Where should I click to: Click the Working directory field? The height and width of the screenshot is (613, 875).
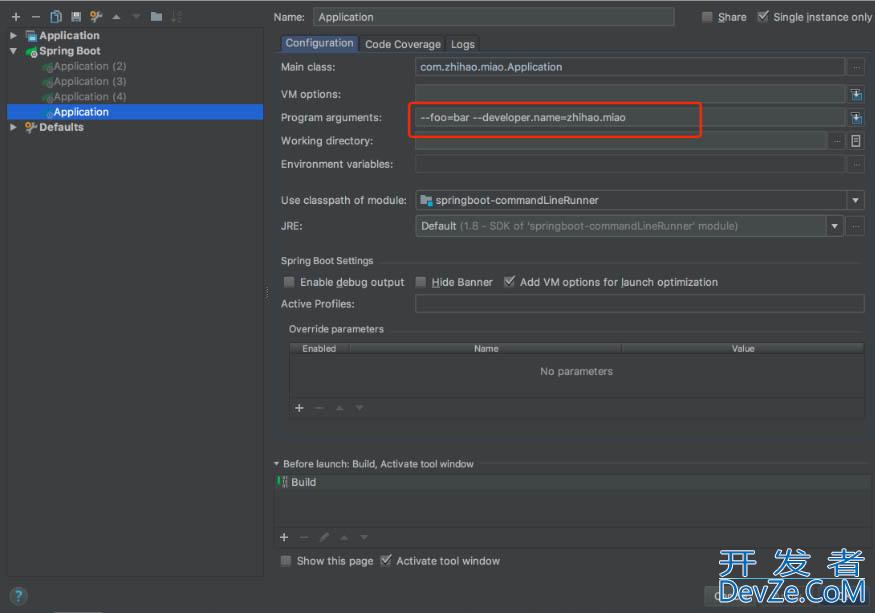621,141
